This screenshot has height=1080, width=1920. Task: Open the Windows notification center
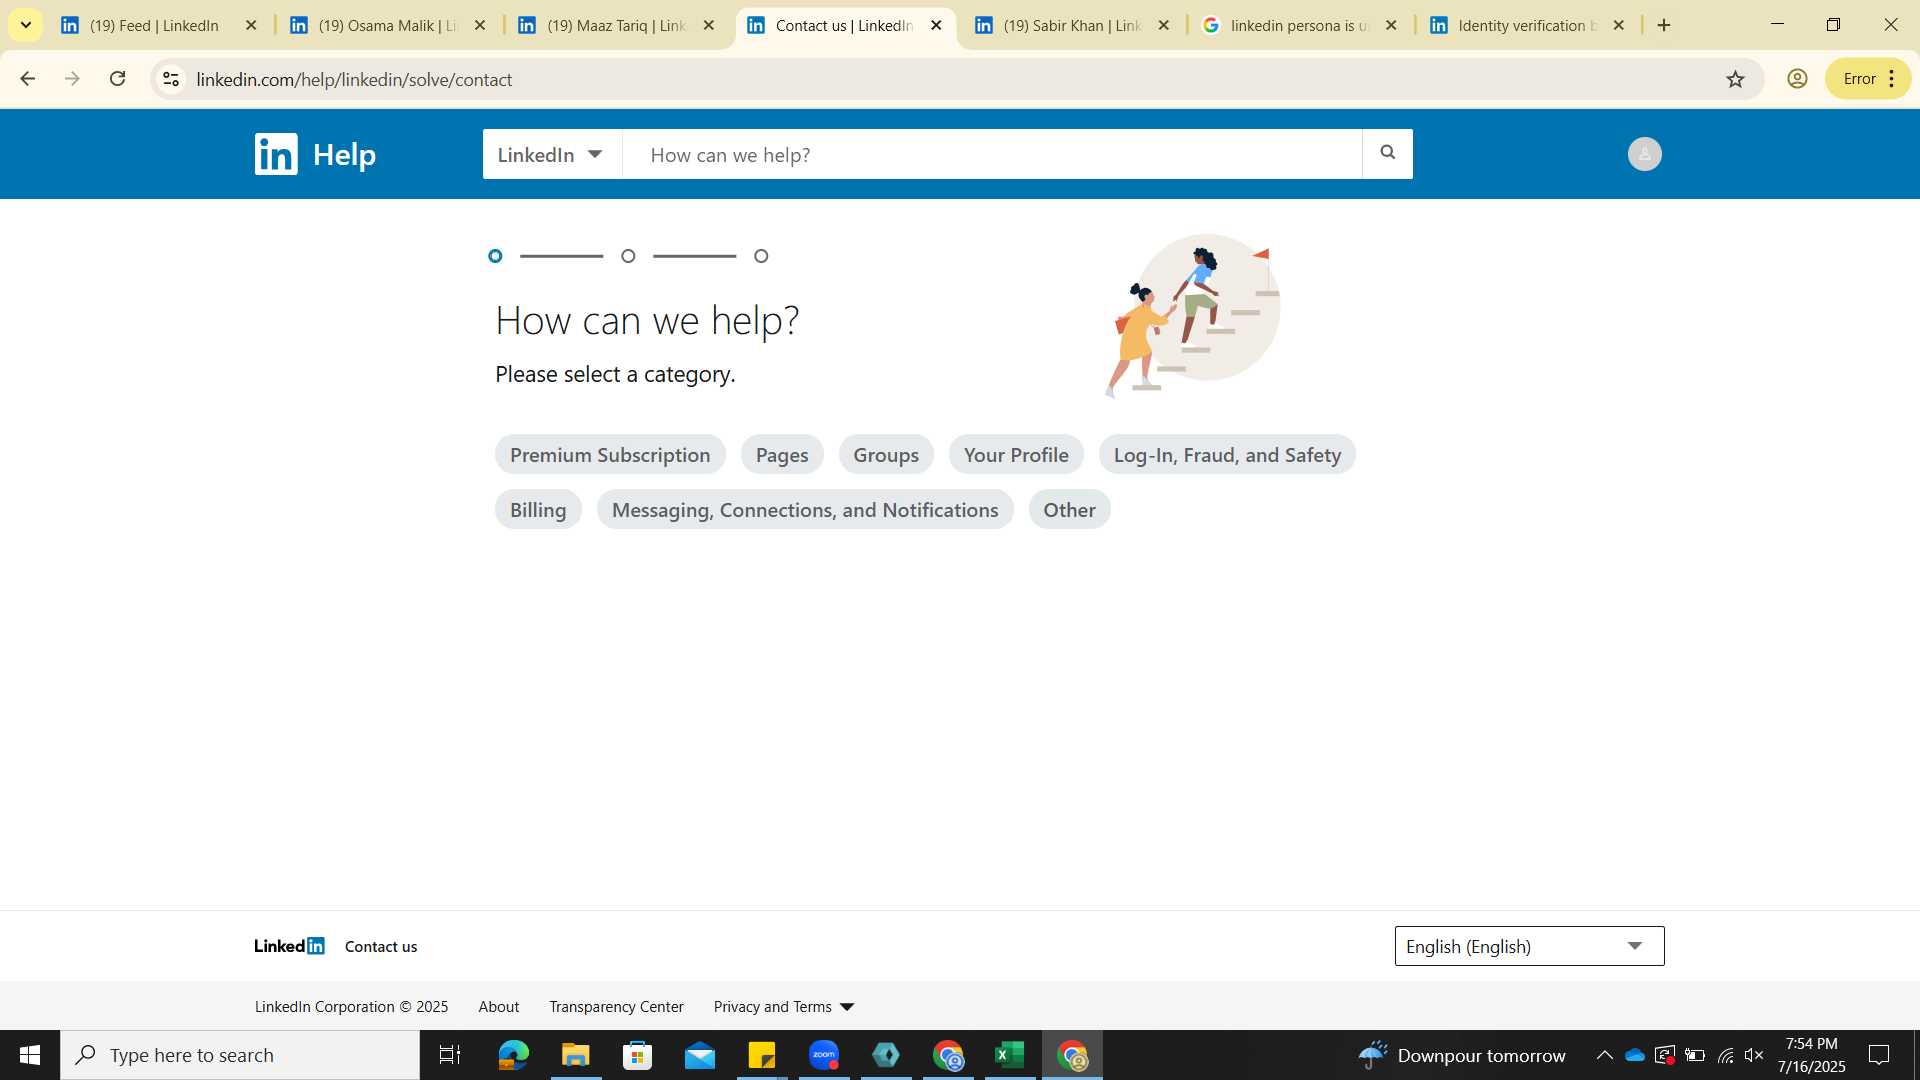click(x=1879, y=1055)
